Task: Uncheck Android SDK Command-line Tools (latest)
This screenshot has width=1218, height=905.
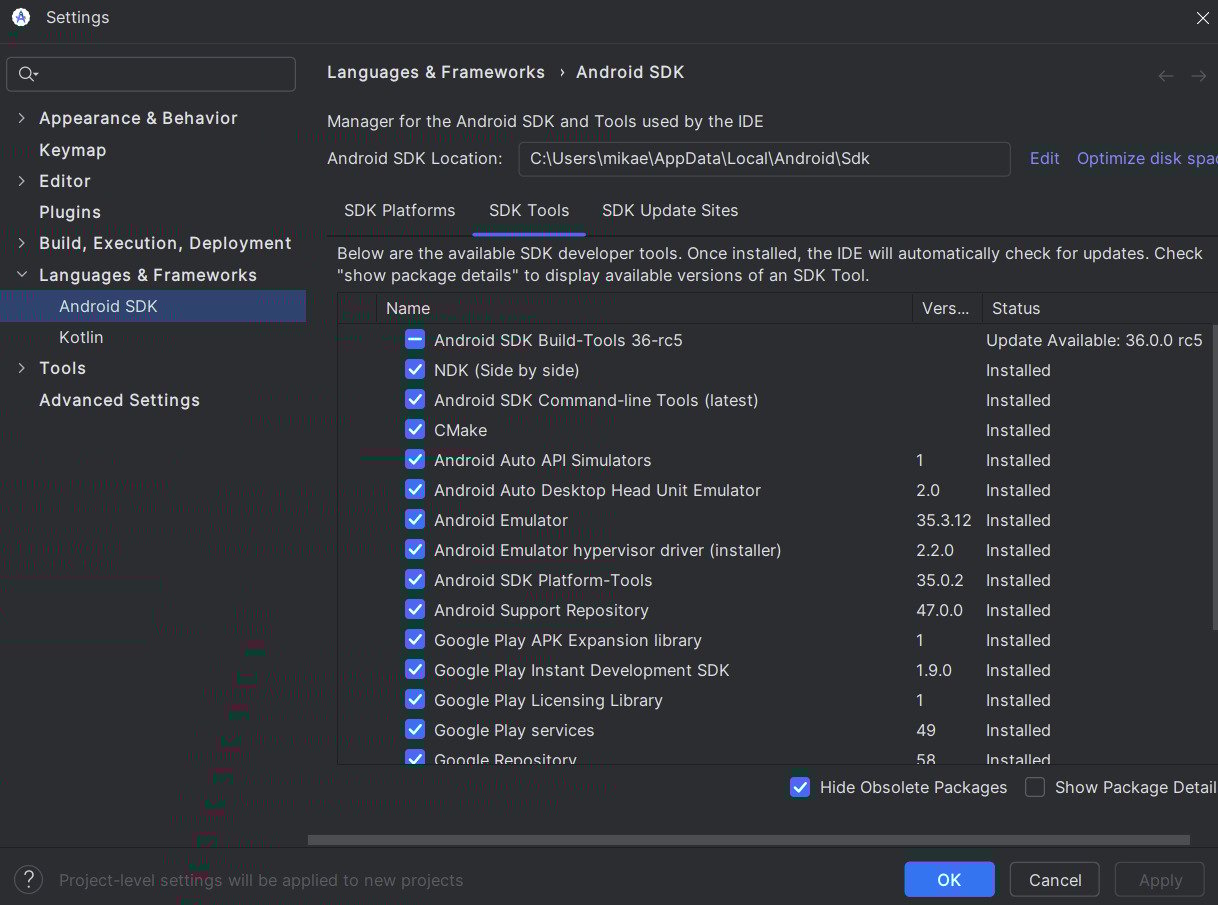Action: click(415, 400)
